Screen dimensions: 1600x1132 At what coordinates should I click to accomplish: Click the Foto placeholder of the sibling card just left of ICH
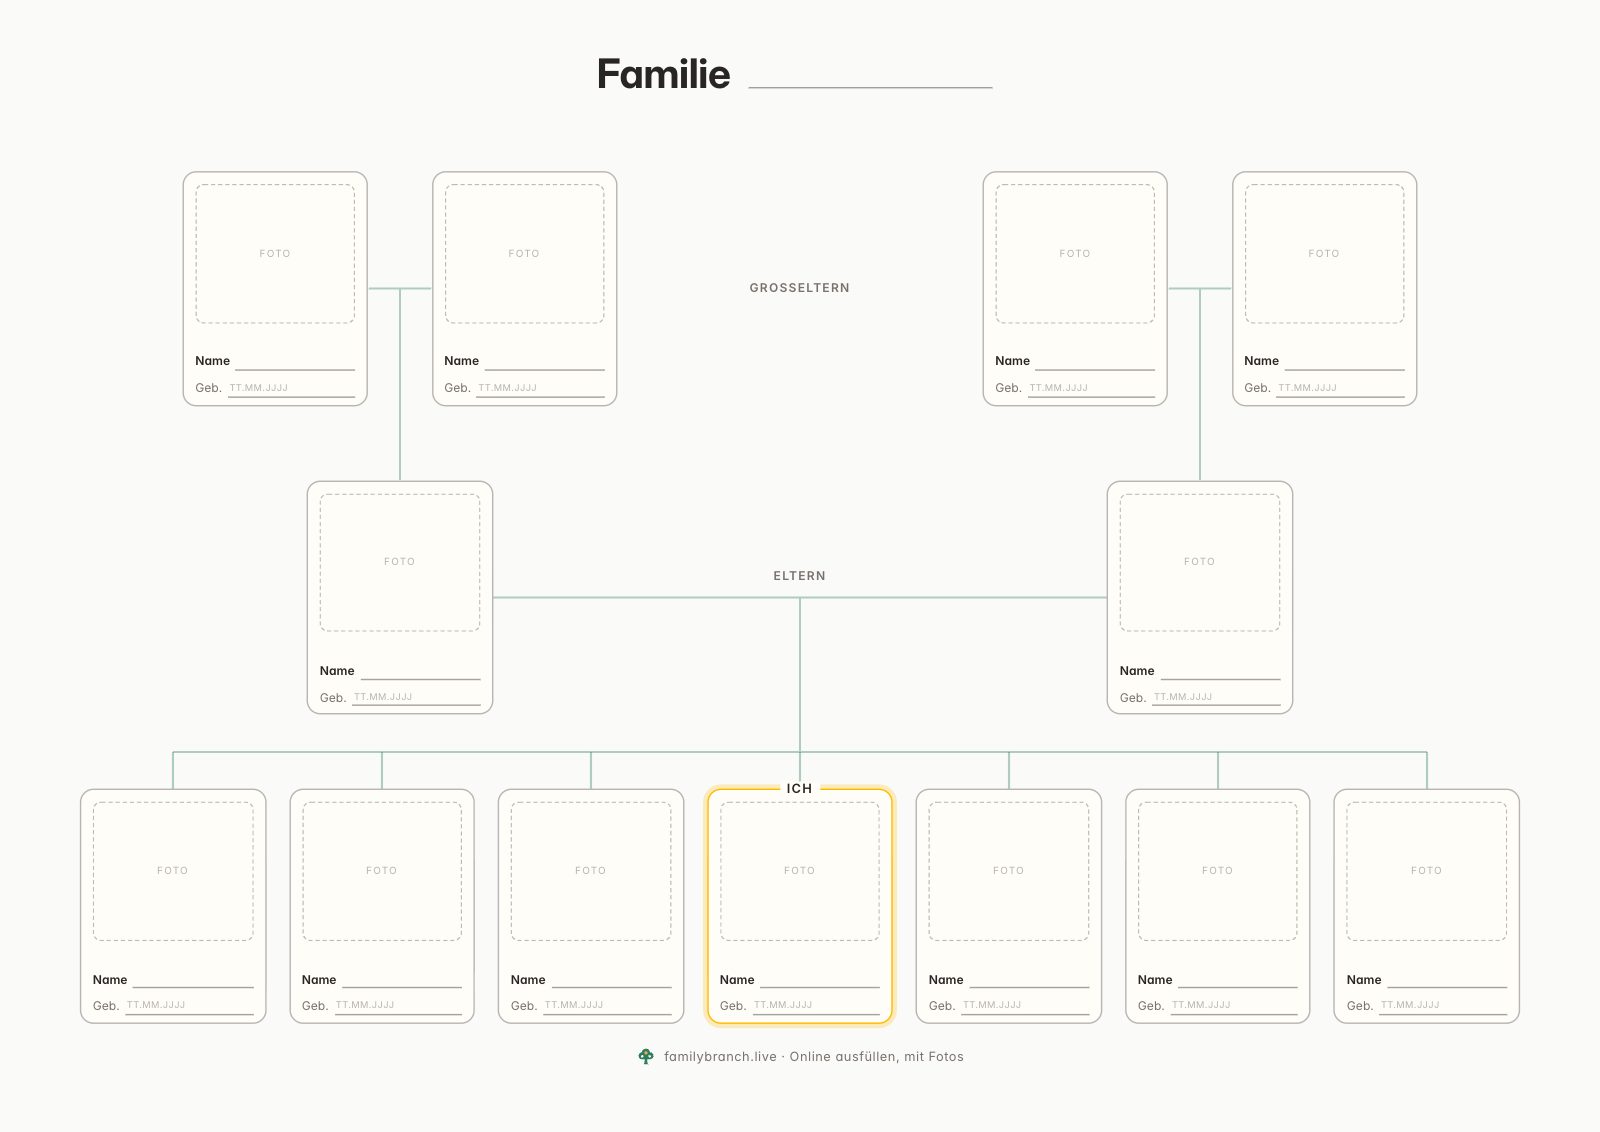click(590, 871)
